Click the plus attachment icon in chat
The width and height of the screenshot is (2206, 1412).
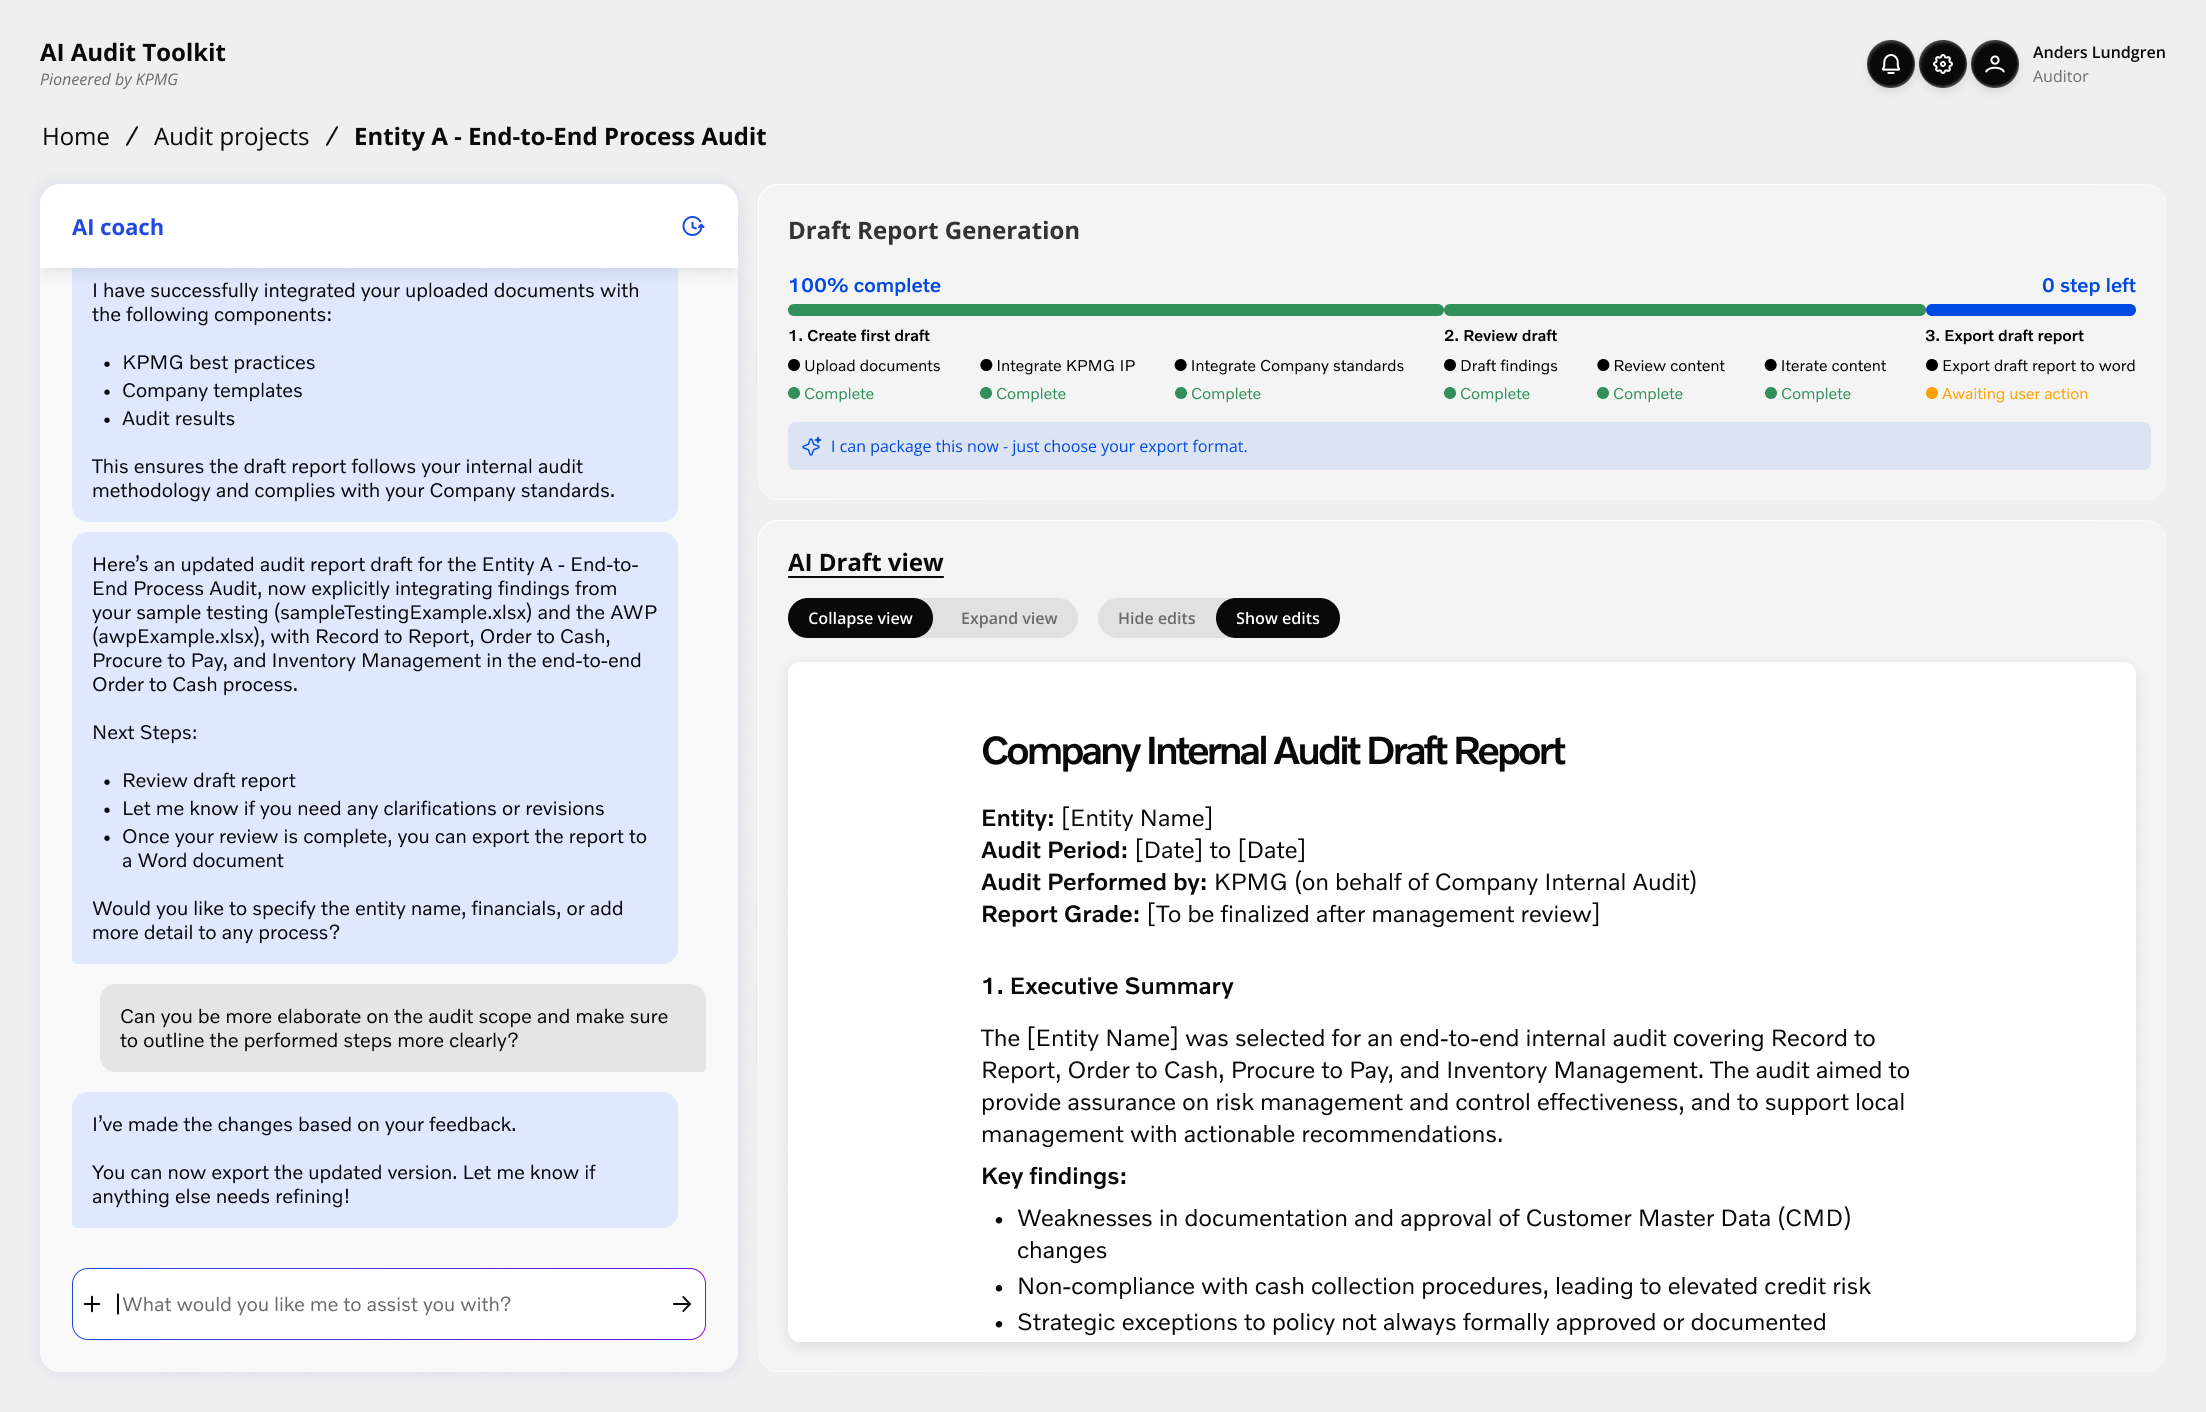[x=92, y=1304]
